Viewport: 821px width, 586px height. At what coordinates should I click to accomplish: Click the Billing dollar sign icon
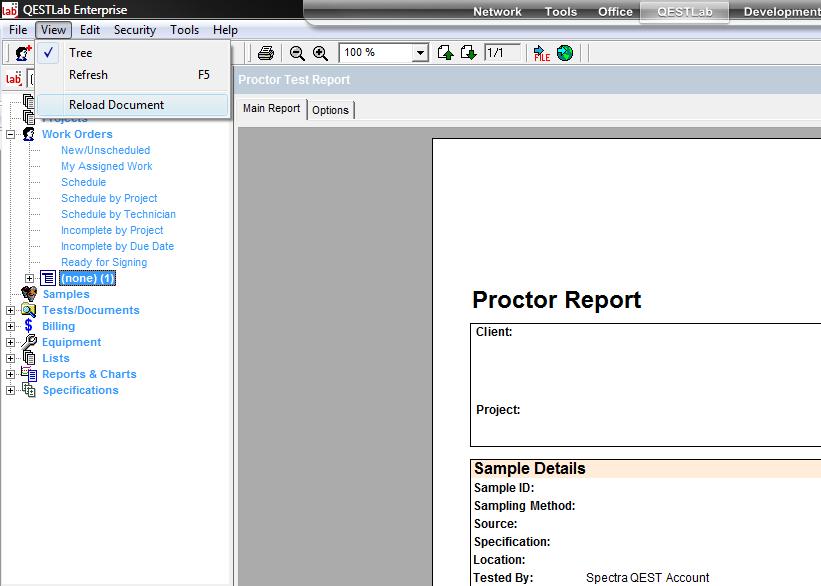29,326
